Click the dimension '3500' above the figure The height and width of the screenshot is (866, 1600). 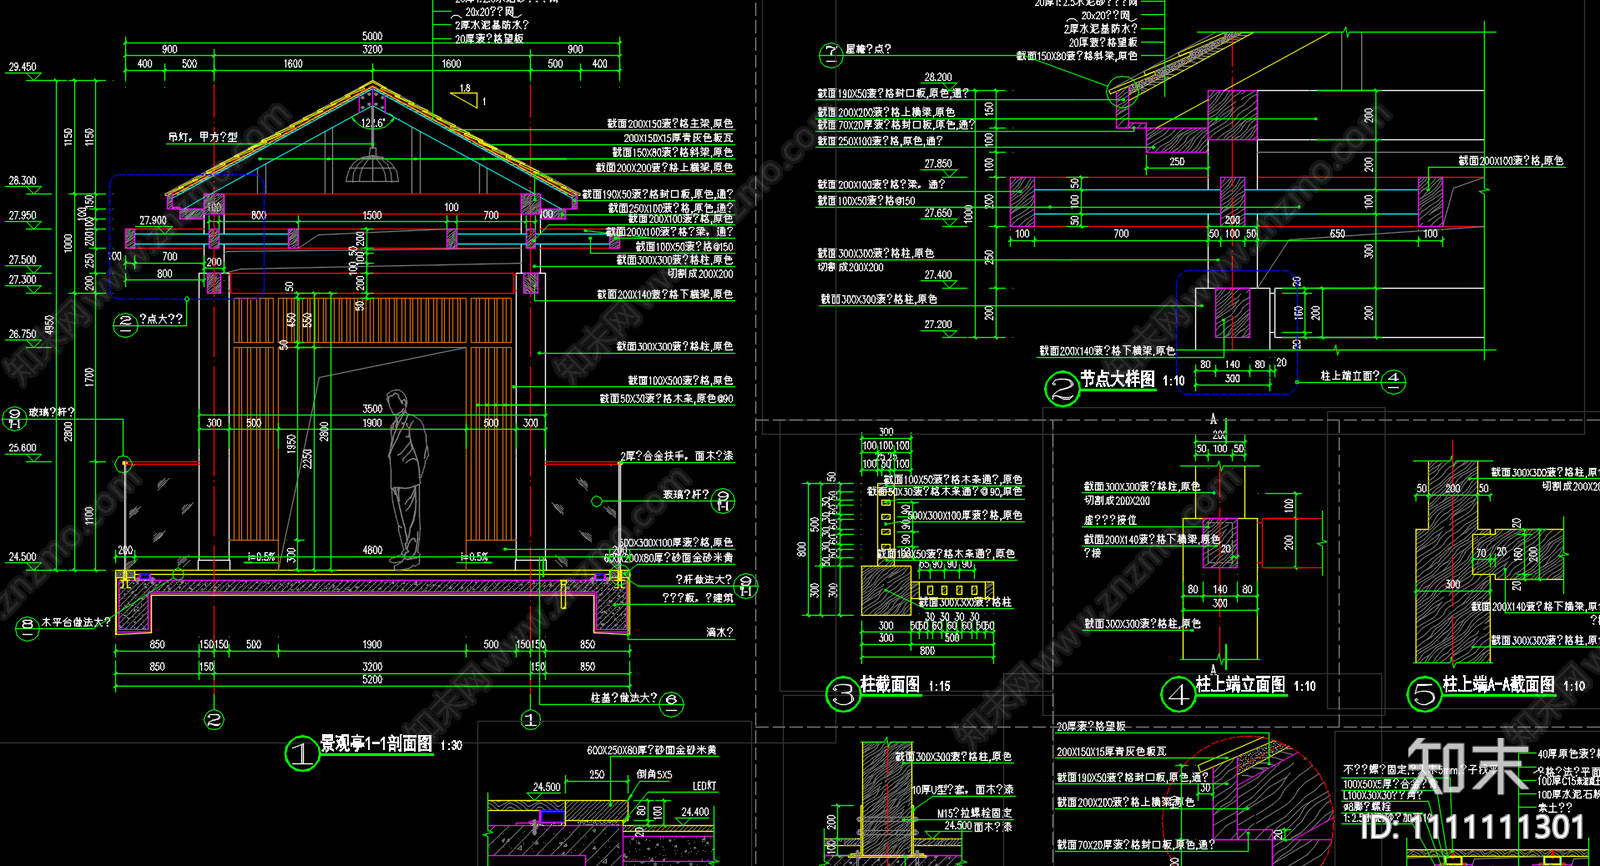[372, 409]
